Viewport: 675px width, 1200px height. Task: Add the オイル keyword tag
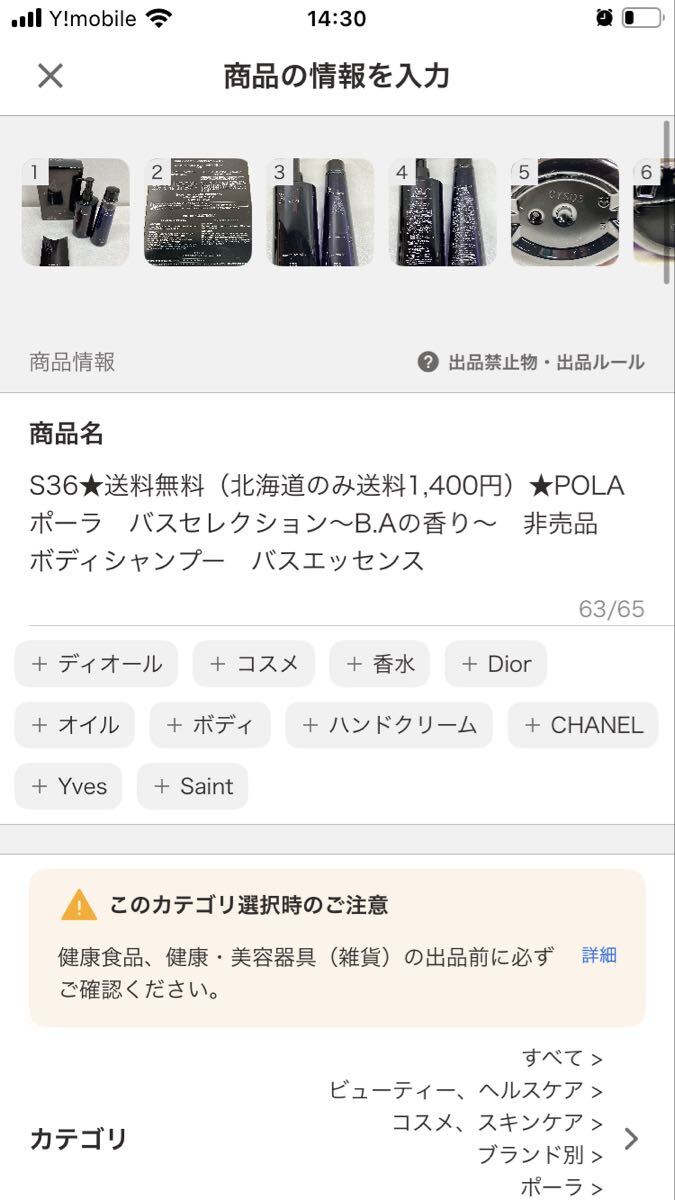coord(75,725)
